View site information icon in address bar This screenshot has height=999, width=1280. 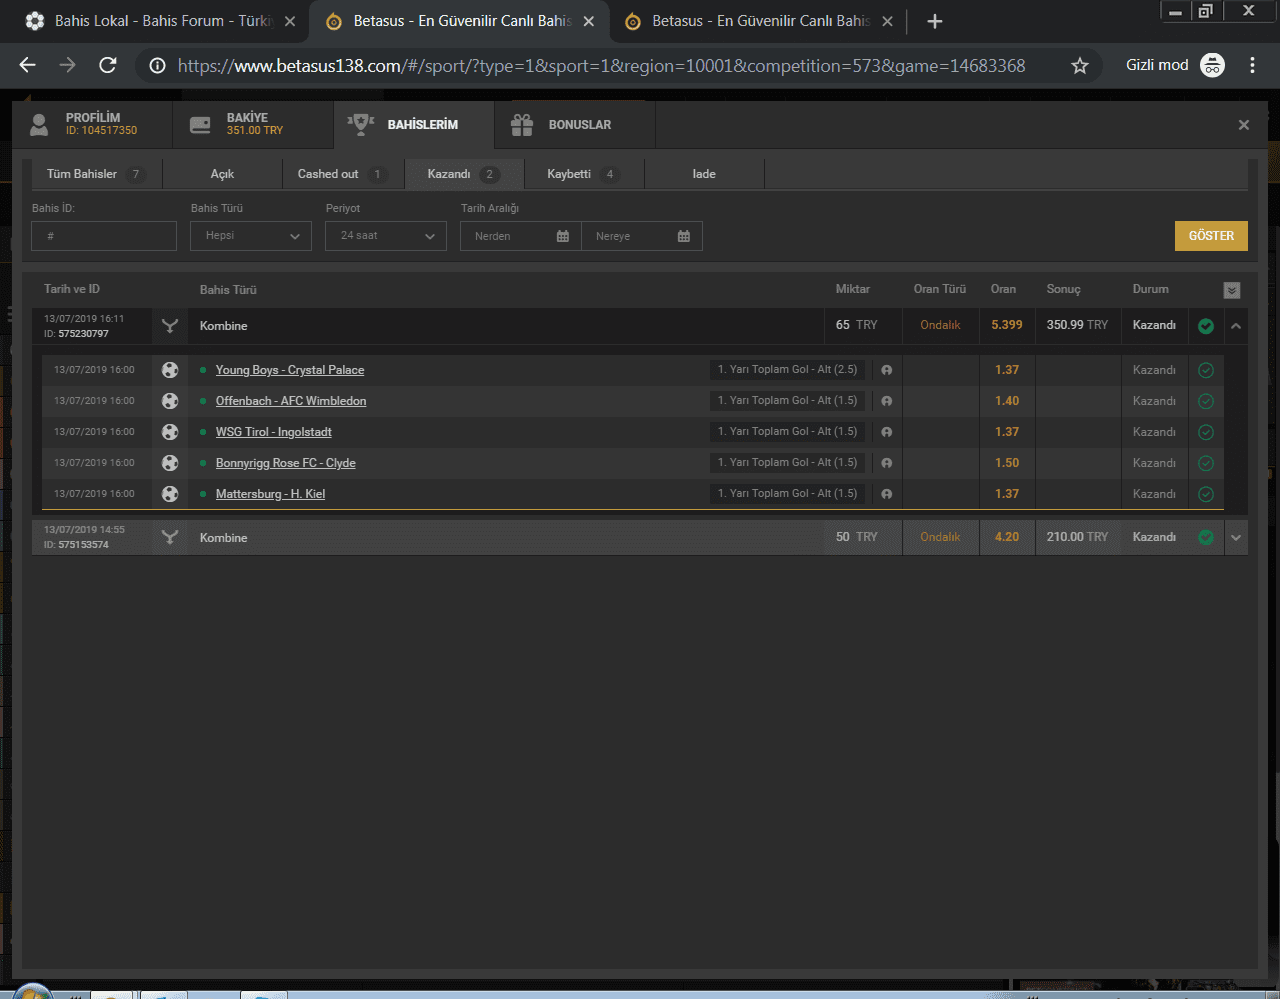tap(157, 66)
